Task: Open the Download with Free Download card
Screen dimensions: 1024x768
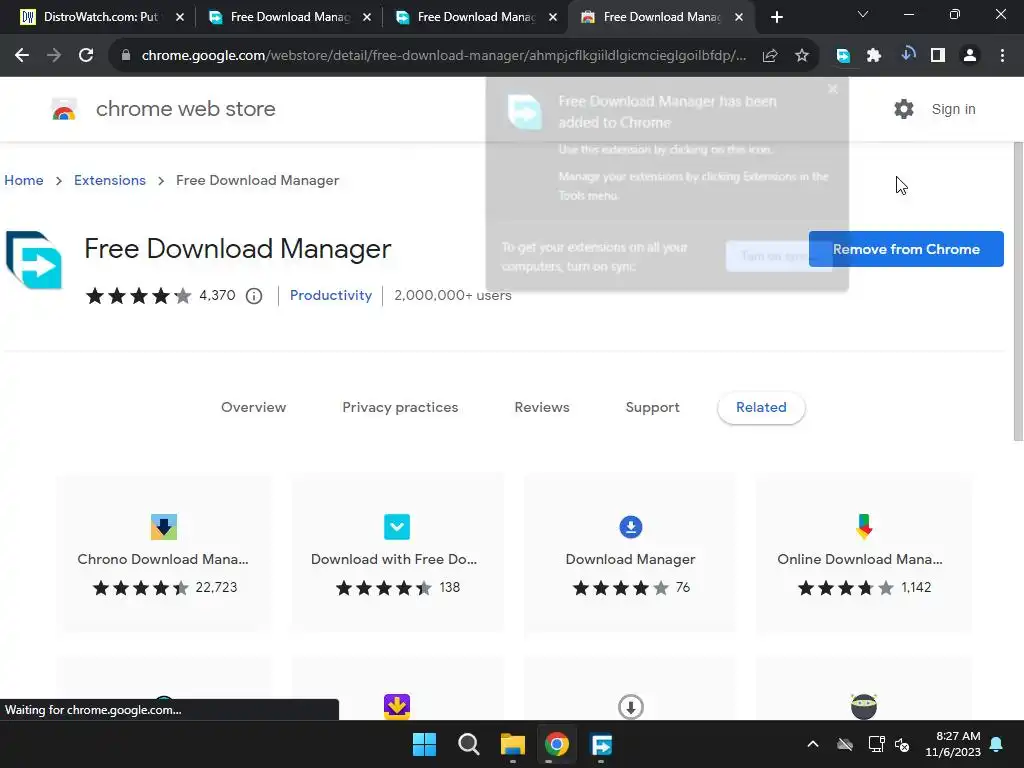Action: [x=397, y=552]
